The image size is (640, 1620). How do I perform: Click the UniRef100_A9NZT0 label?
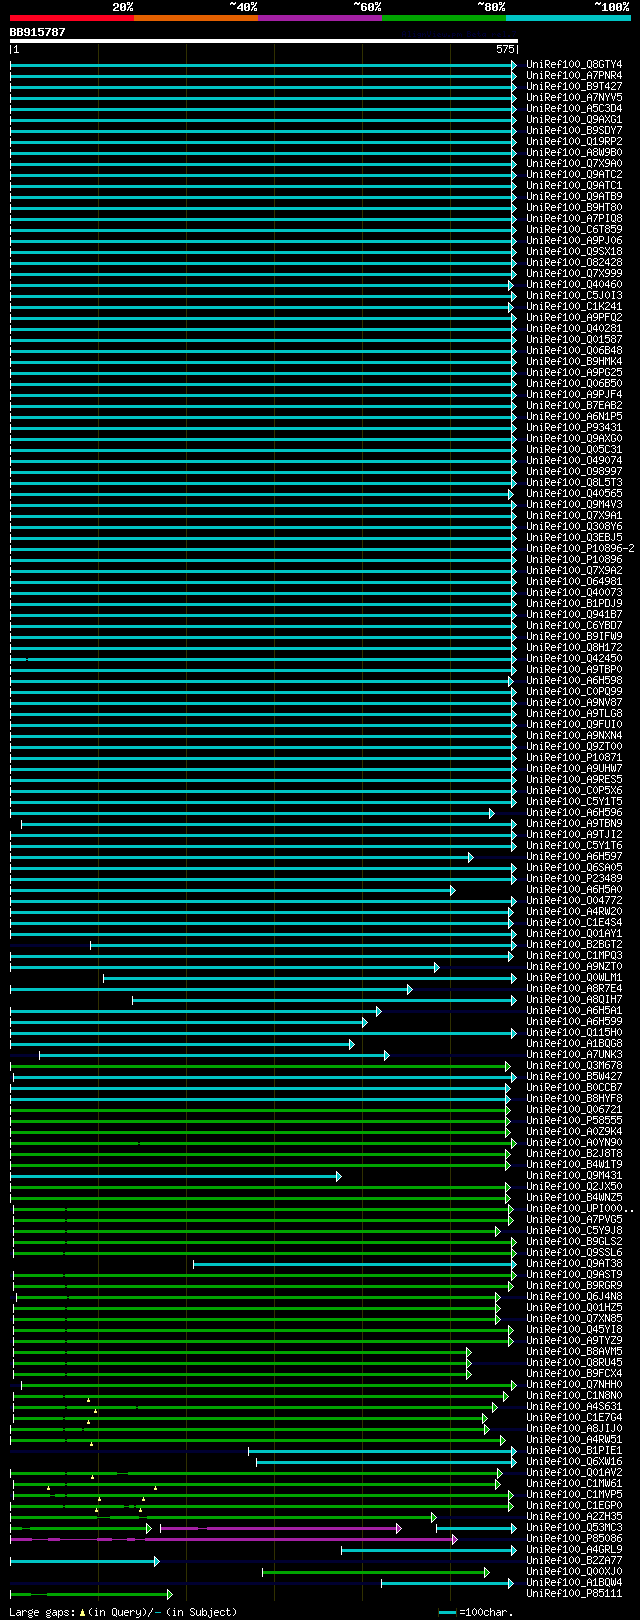pyautogui.click(x=574, y=966)
